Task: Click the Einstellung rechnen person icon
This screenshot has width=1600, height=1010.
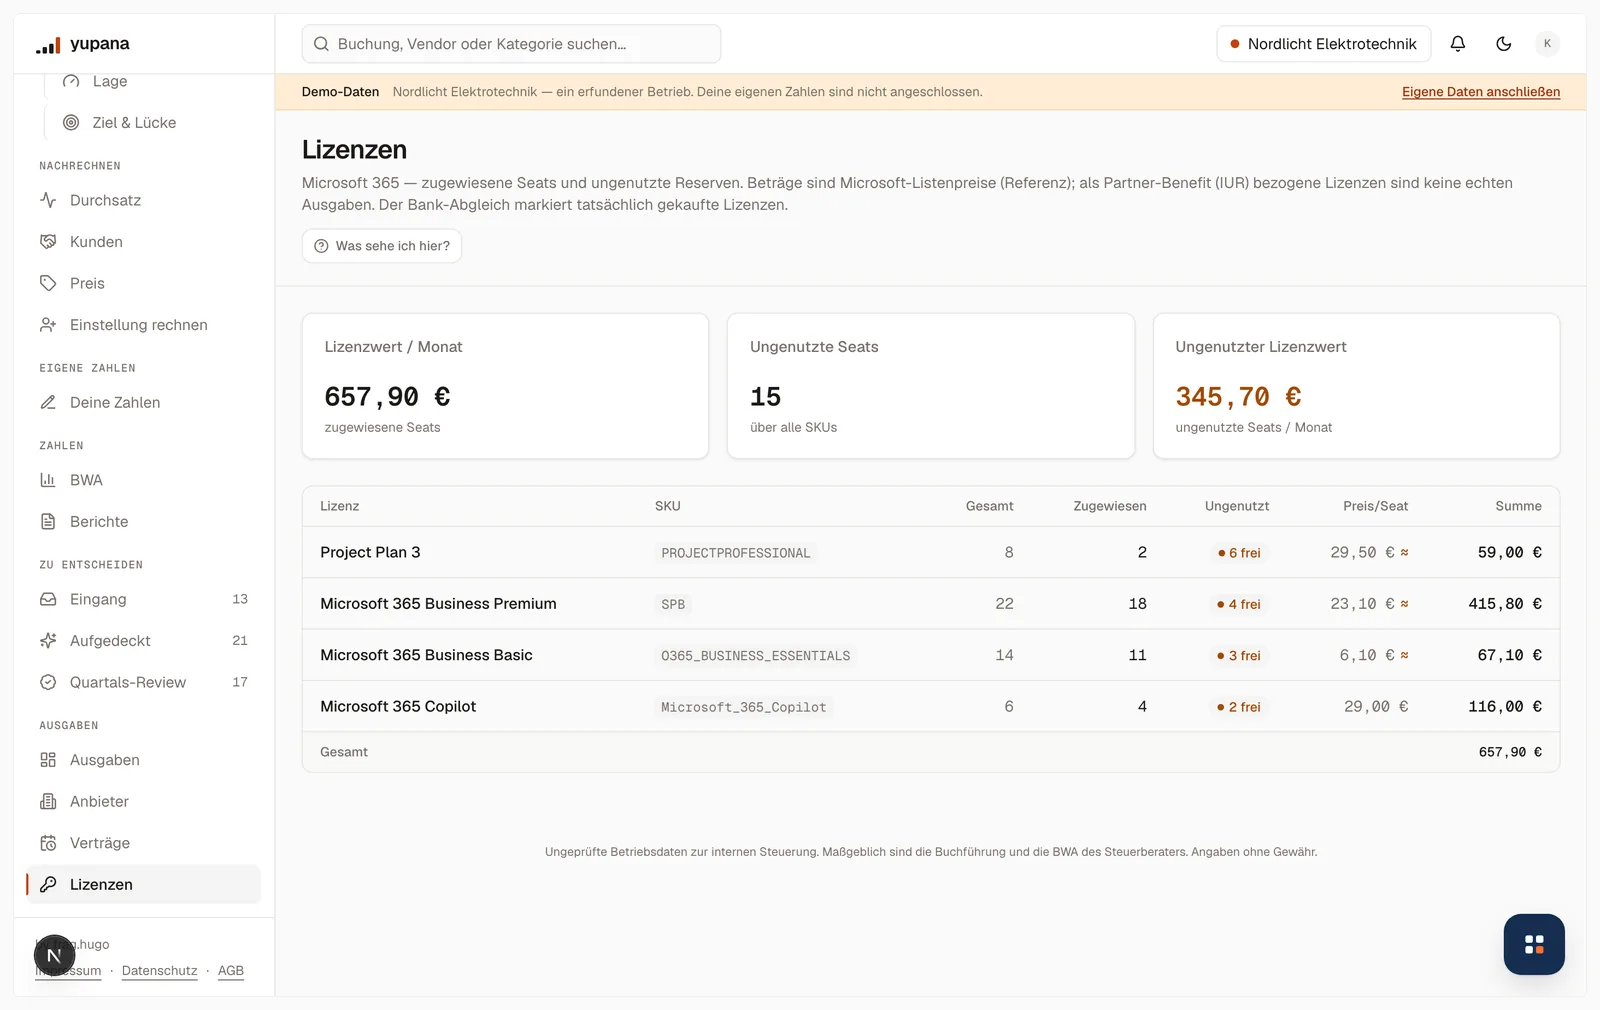Action: (48, 325)
